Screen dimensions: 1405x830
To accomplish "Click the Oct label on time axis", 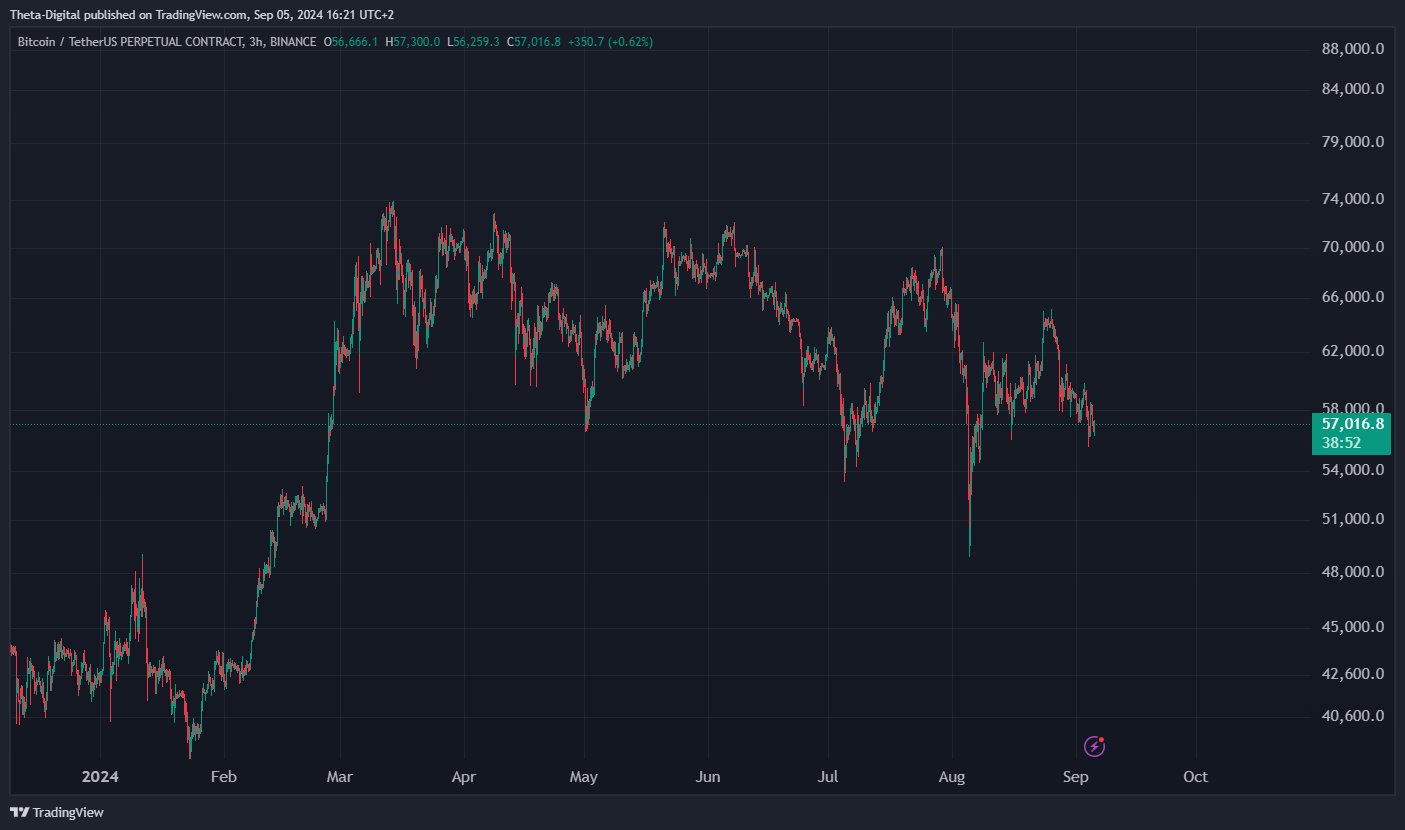I will pos(1195,777).
